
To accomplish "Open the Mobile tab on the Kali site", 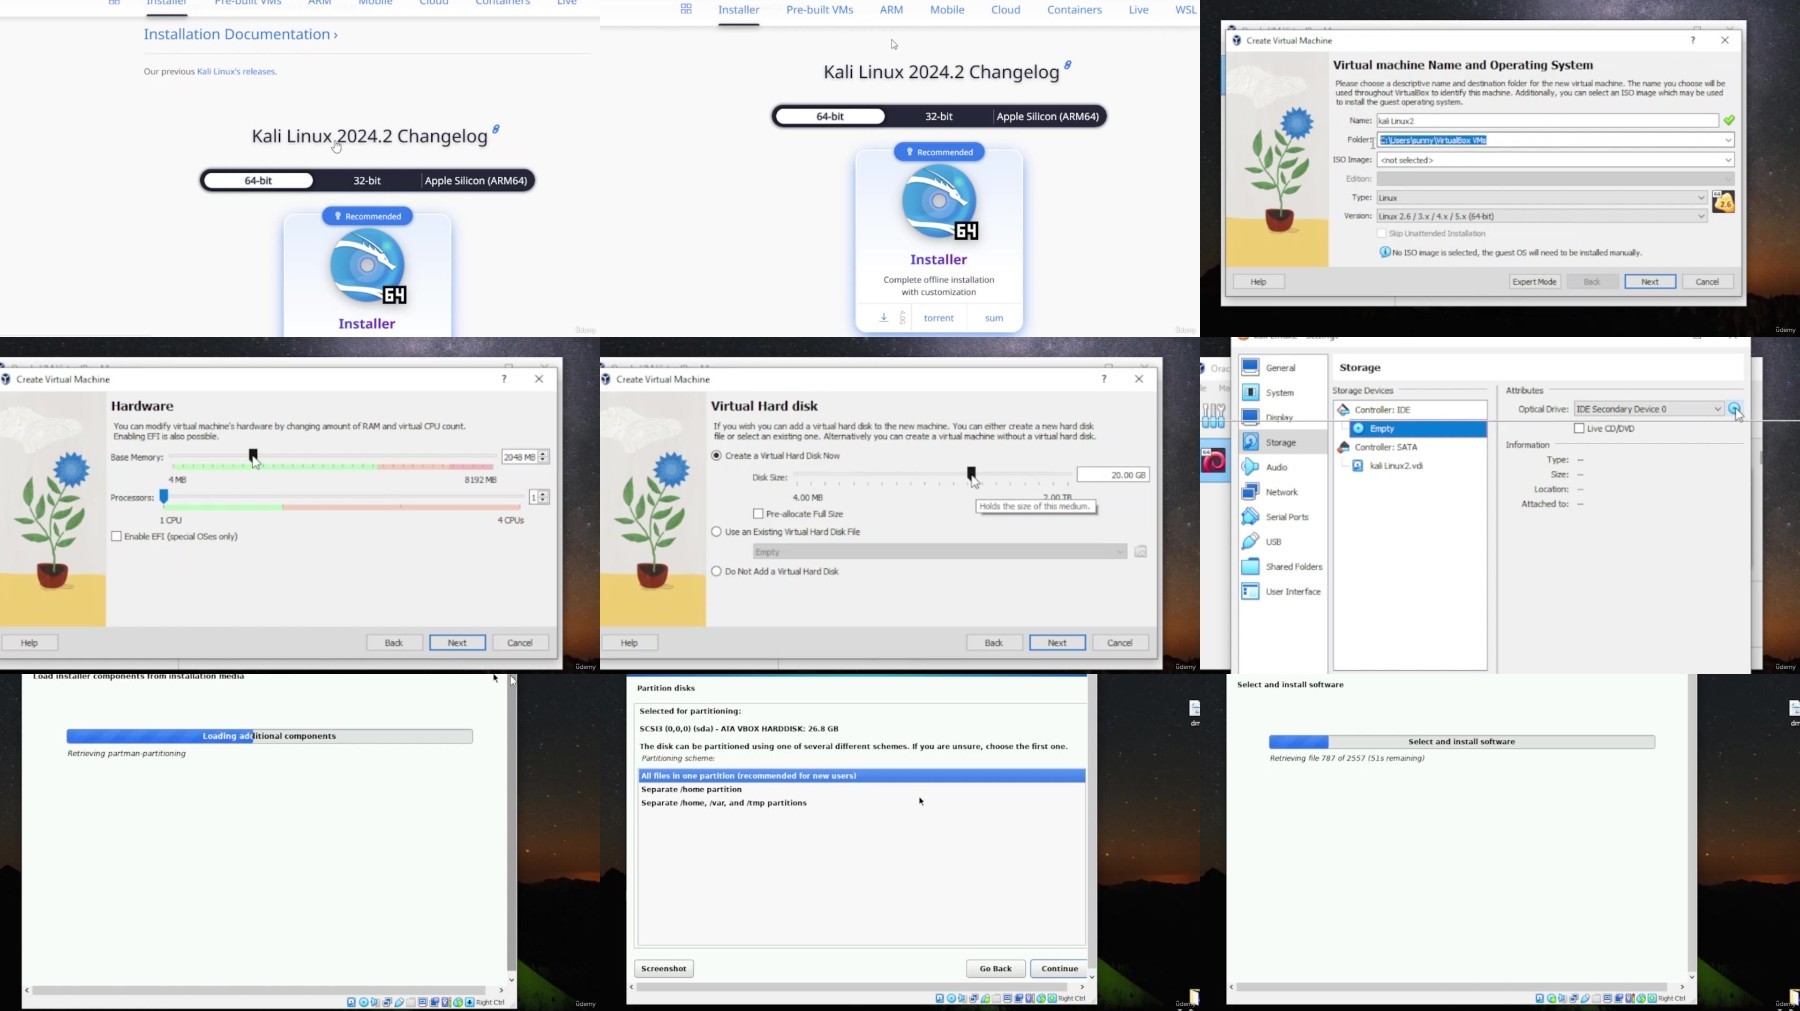I will (947, 10).
